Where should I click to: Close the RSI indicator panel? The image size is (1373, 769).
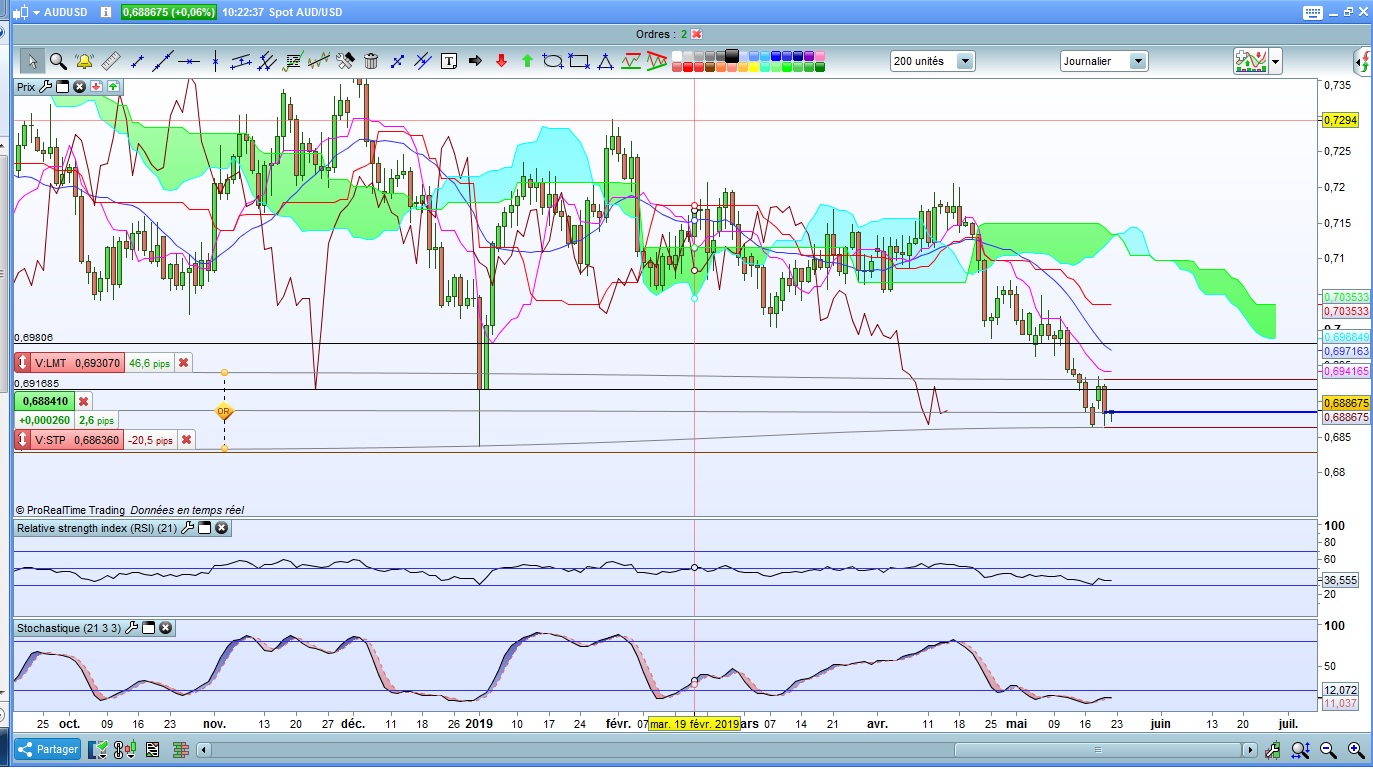[x=221, y=528]
